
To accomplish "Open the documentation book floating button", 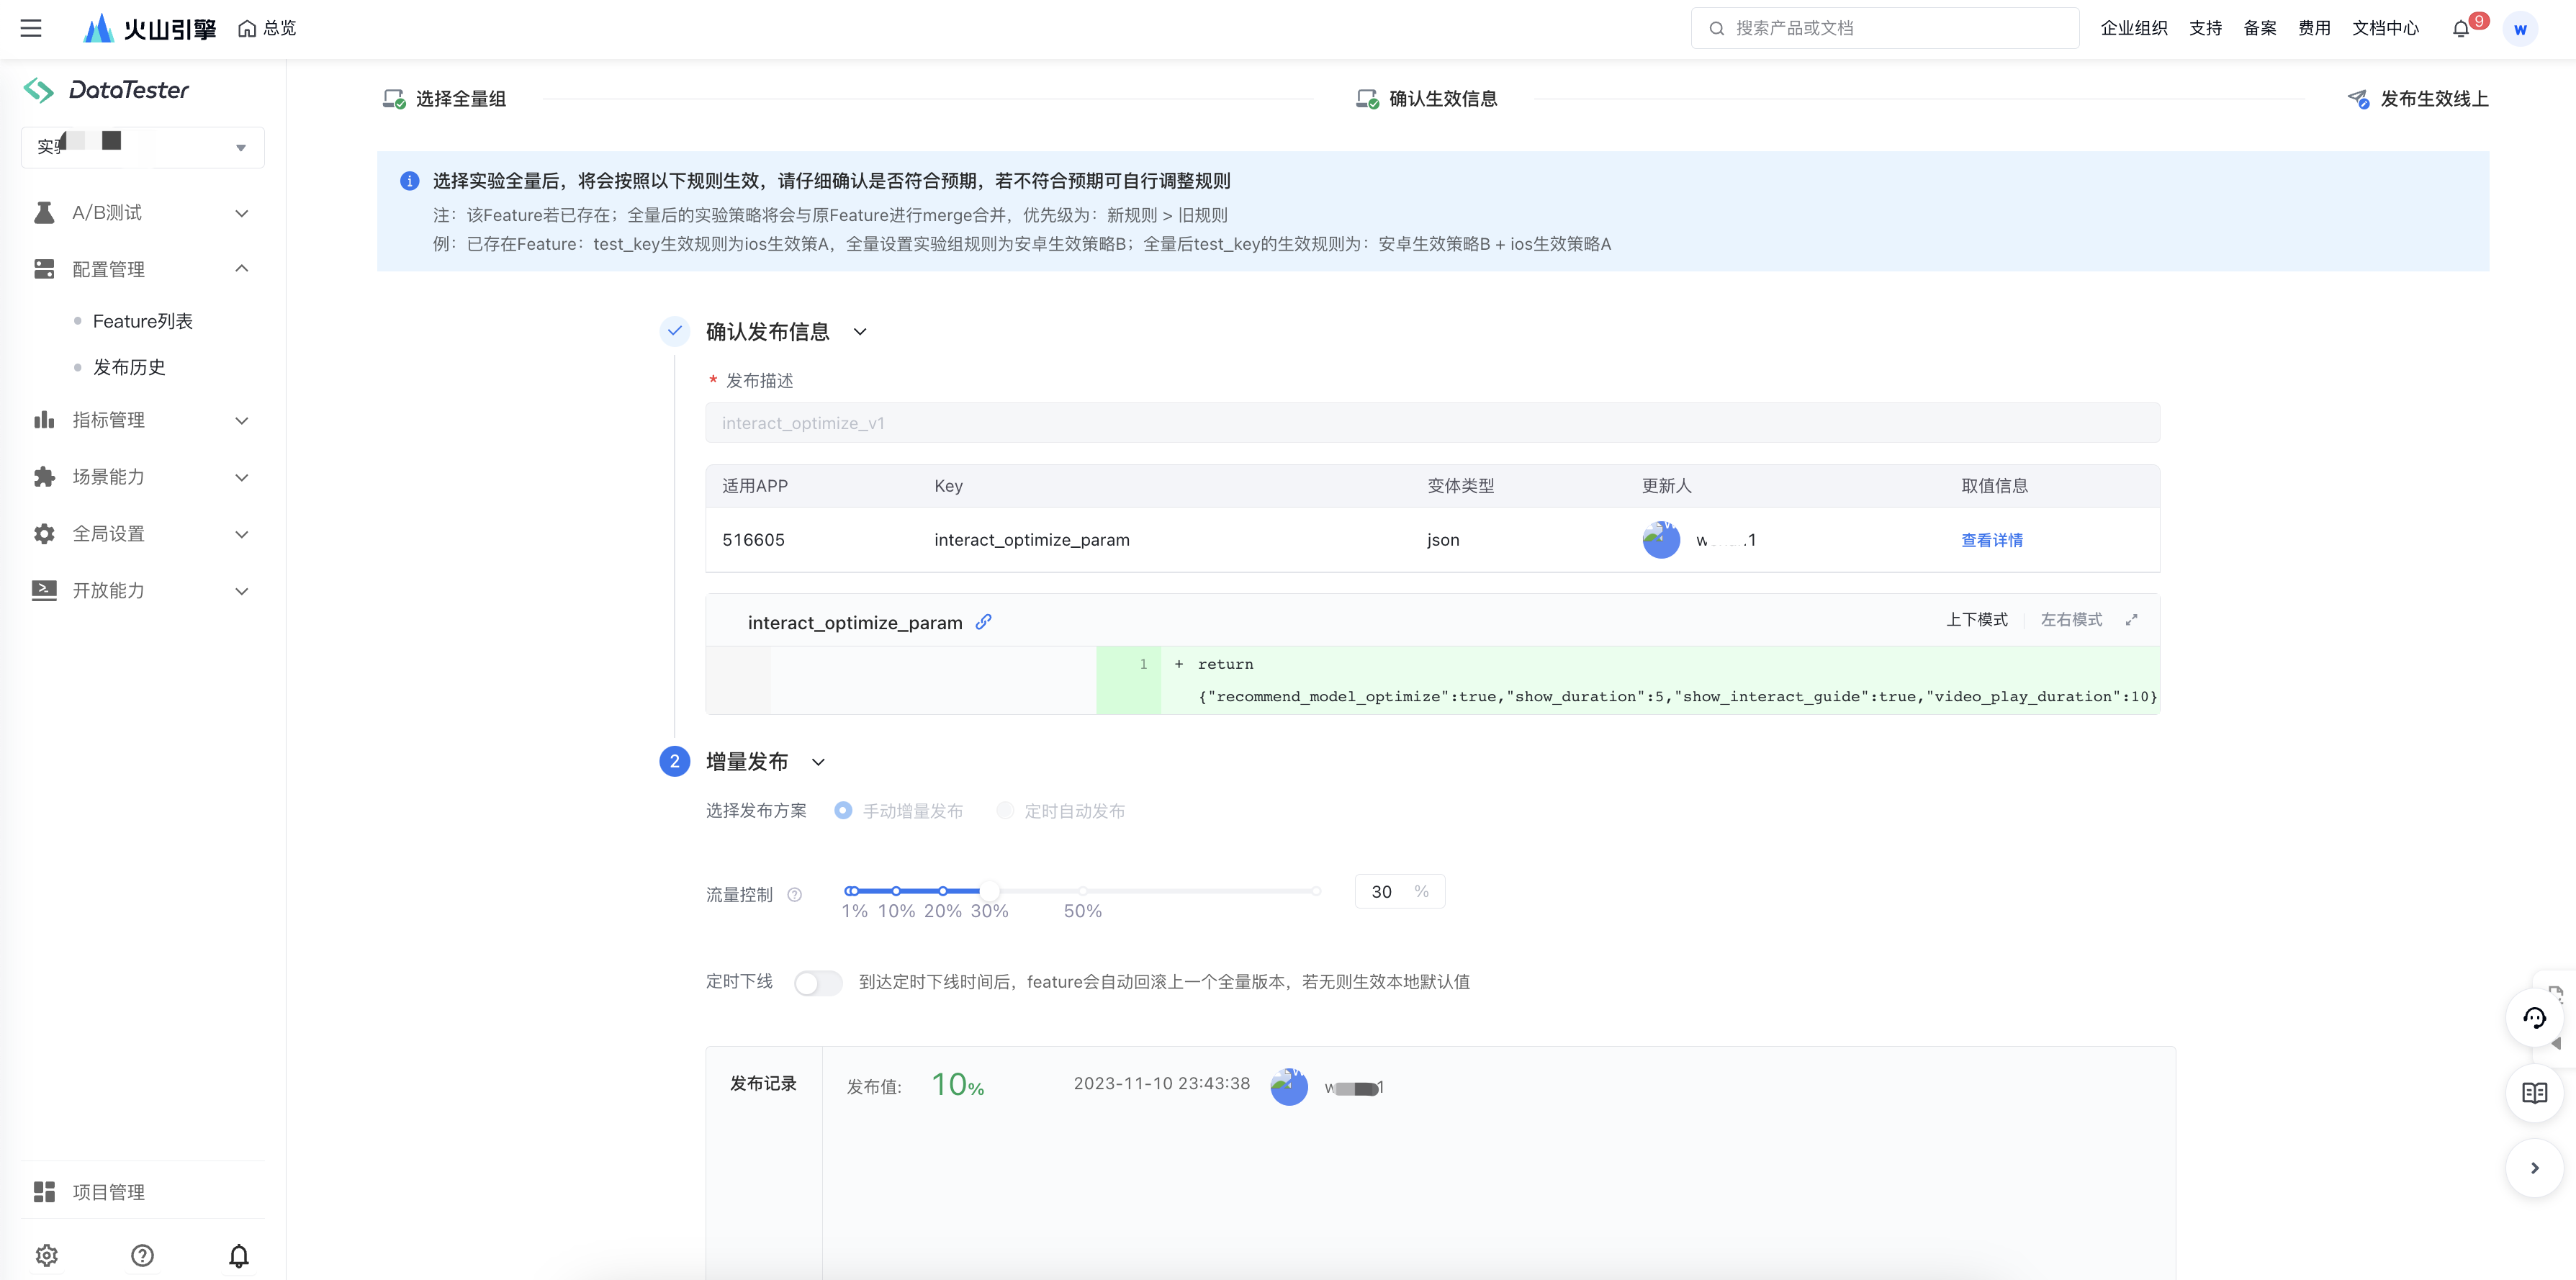I will click(2535, 1093).
